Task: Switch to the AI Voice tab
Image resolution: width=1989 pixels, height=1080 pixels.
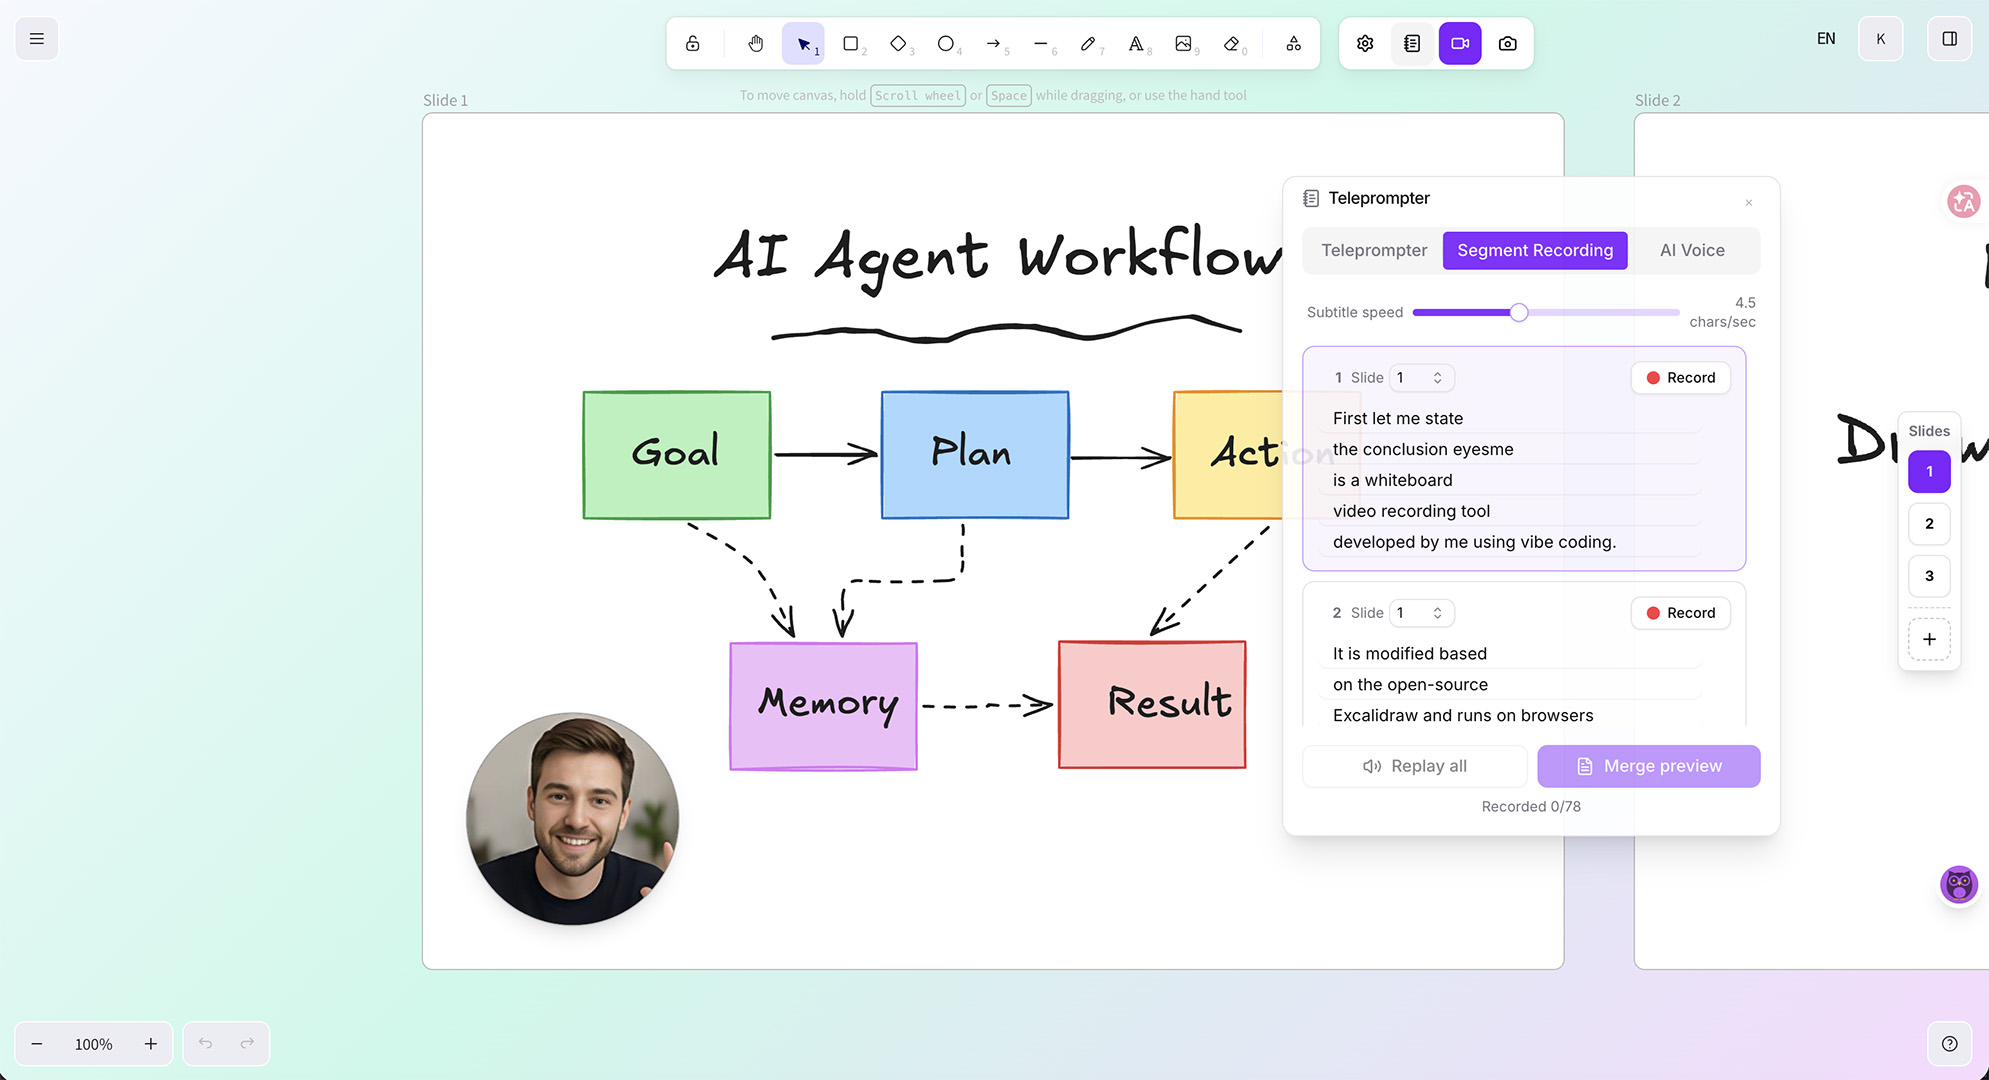Action: 1692,250
